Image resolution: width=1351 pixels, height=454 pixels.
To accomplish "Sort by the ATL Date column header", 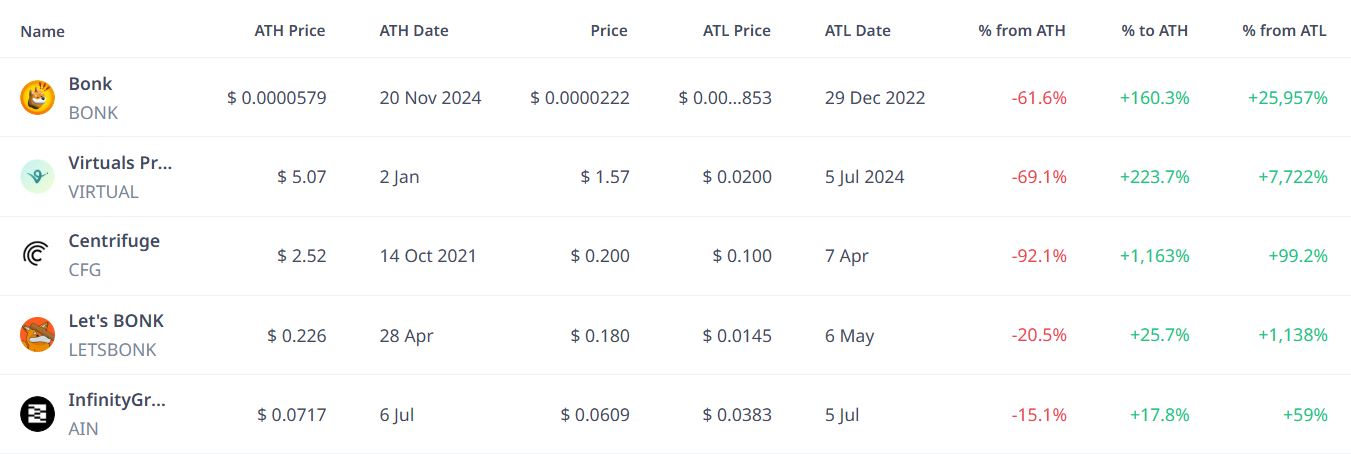I will [x=857, y=31].
